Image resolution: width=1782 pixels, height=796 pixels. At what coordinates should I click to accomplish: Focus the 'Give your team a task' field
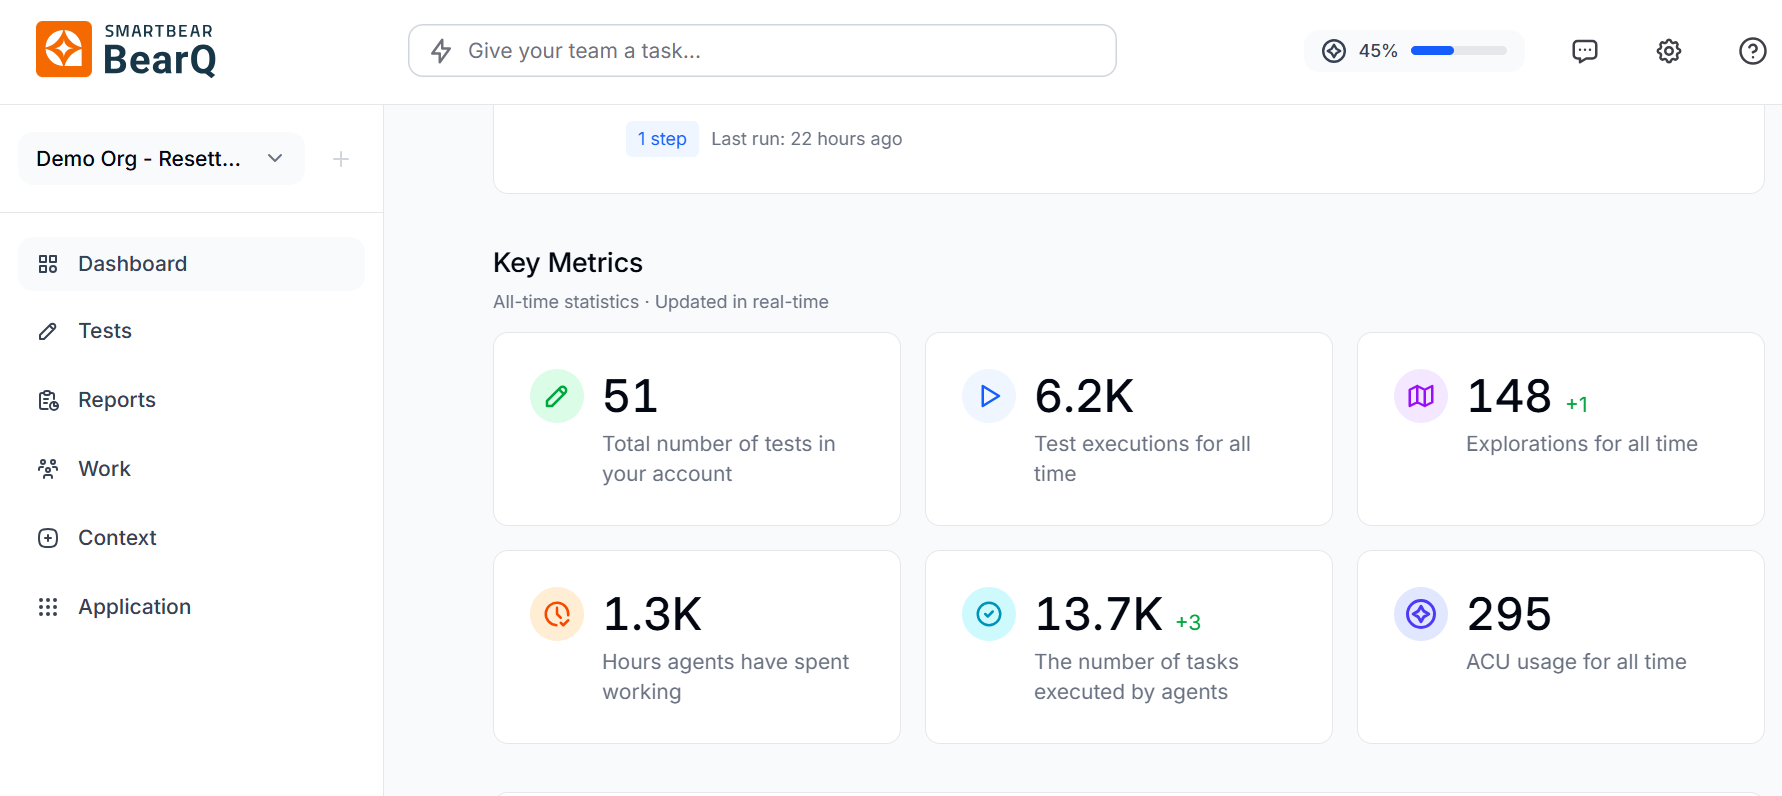point(762,51)
